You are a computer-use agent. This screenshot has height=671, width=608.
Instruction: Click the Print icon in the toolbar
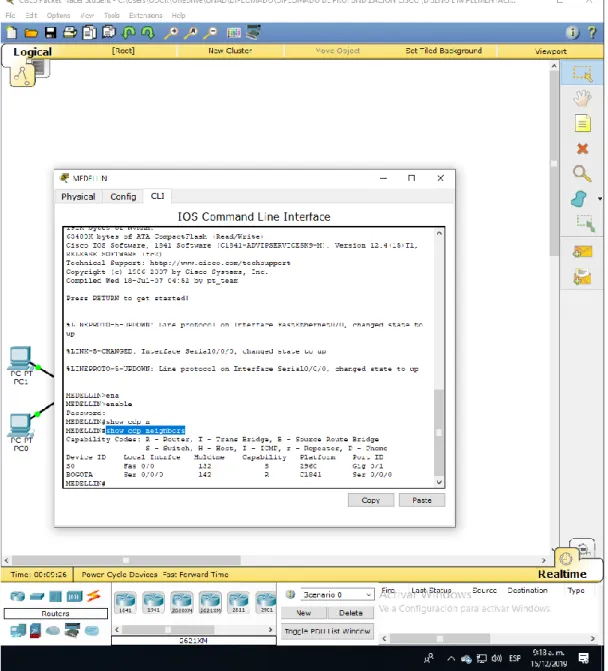70,33
